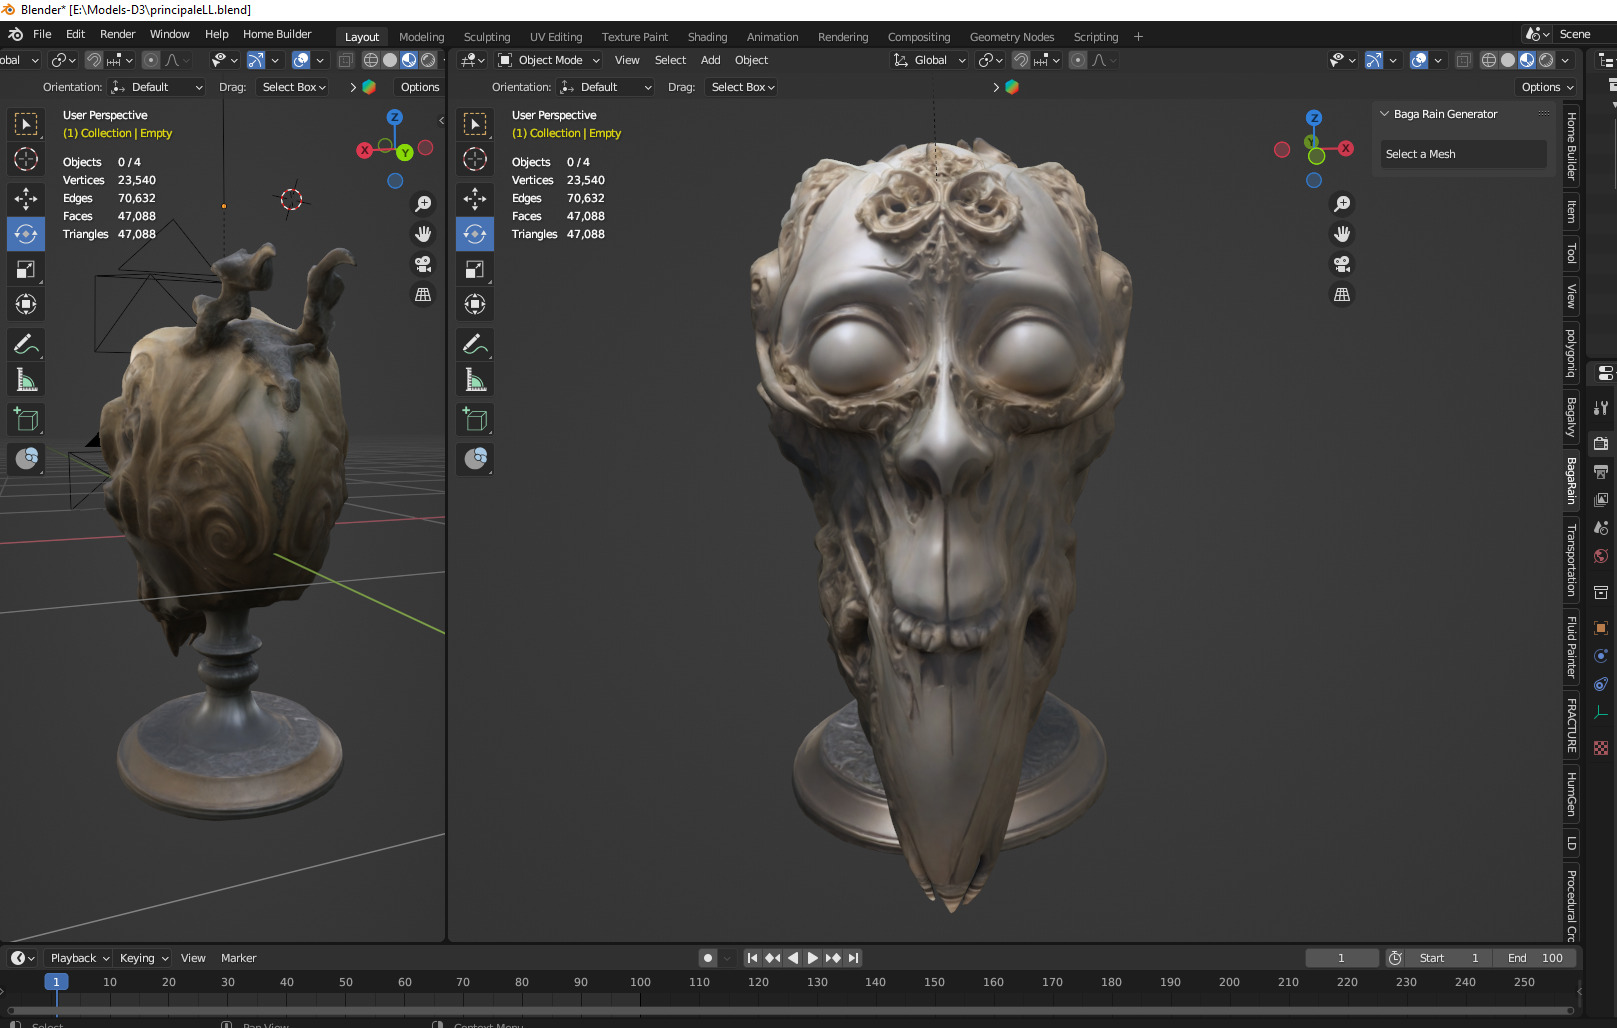Switch right viewport to solid shading
Image resolution: width=1617 pixels, height=1028 pixels.
pyautogui.click(x=1508, y=60)
